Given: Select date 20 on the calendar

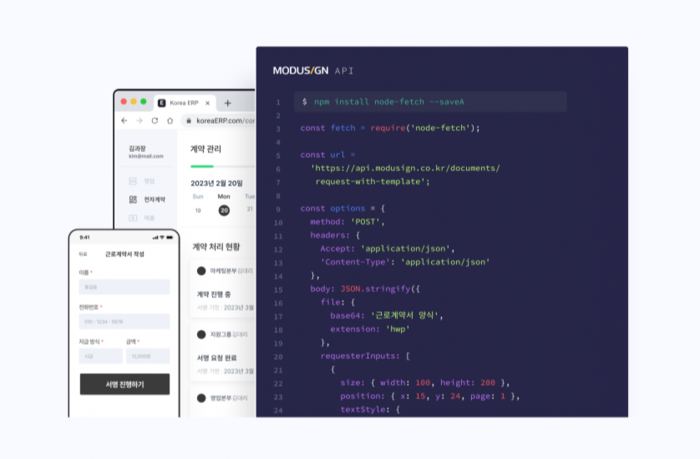Looking at the screenshot, I should [x=224, y=210].
